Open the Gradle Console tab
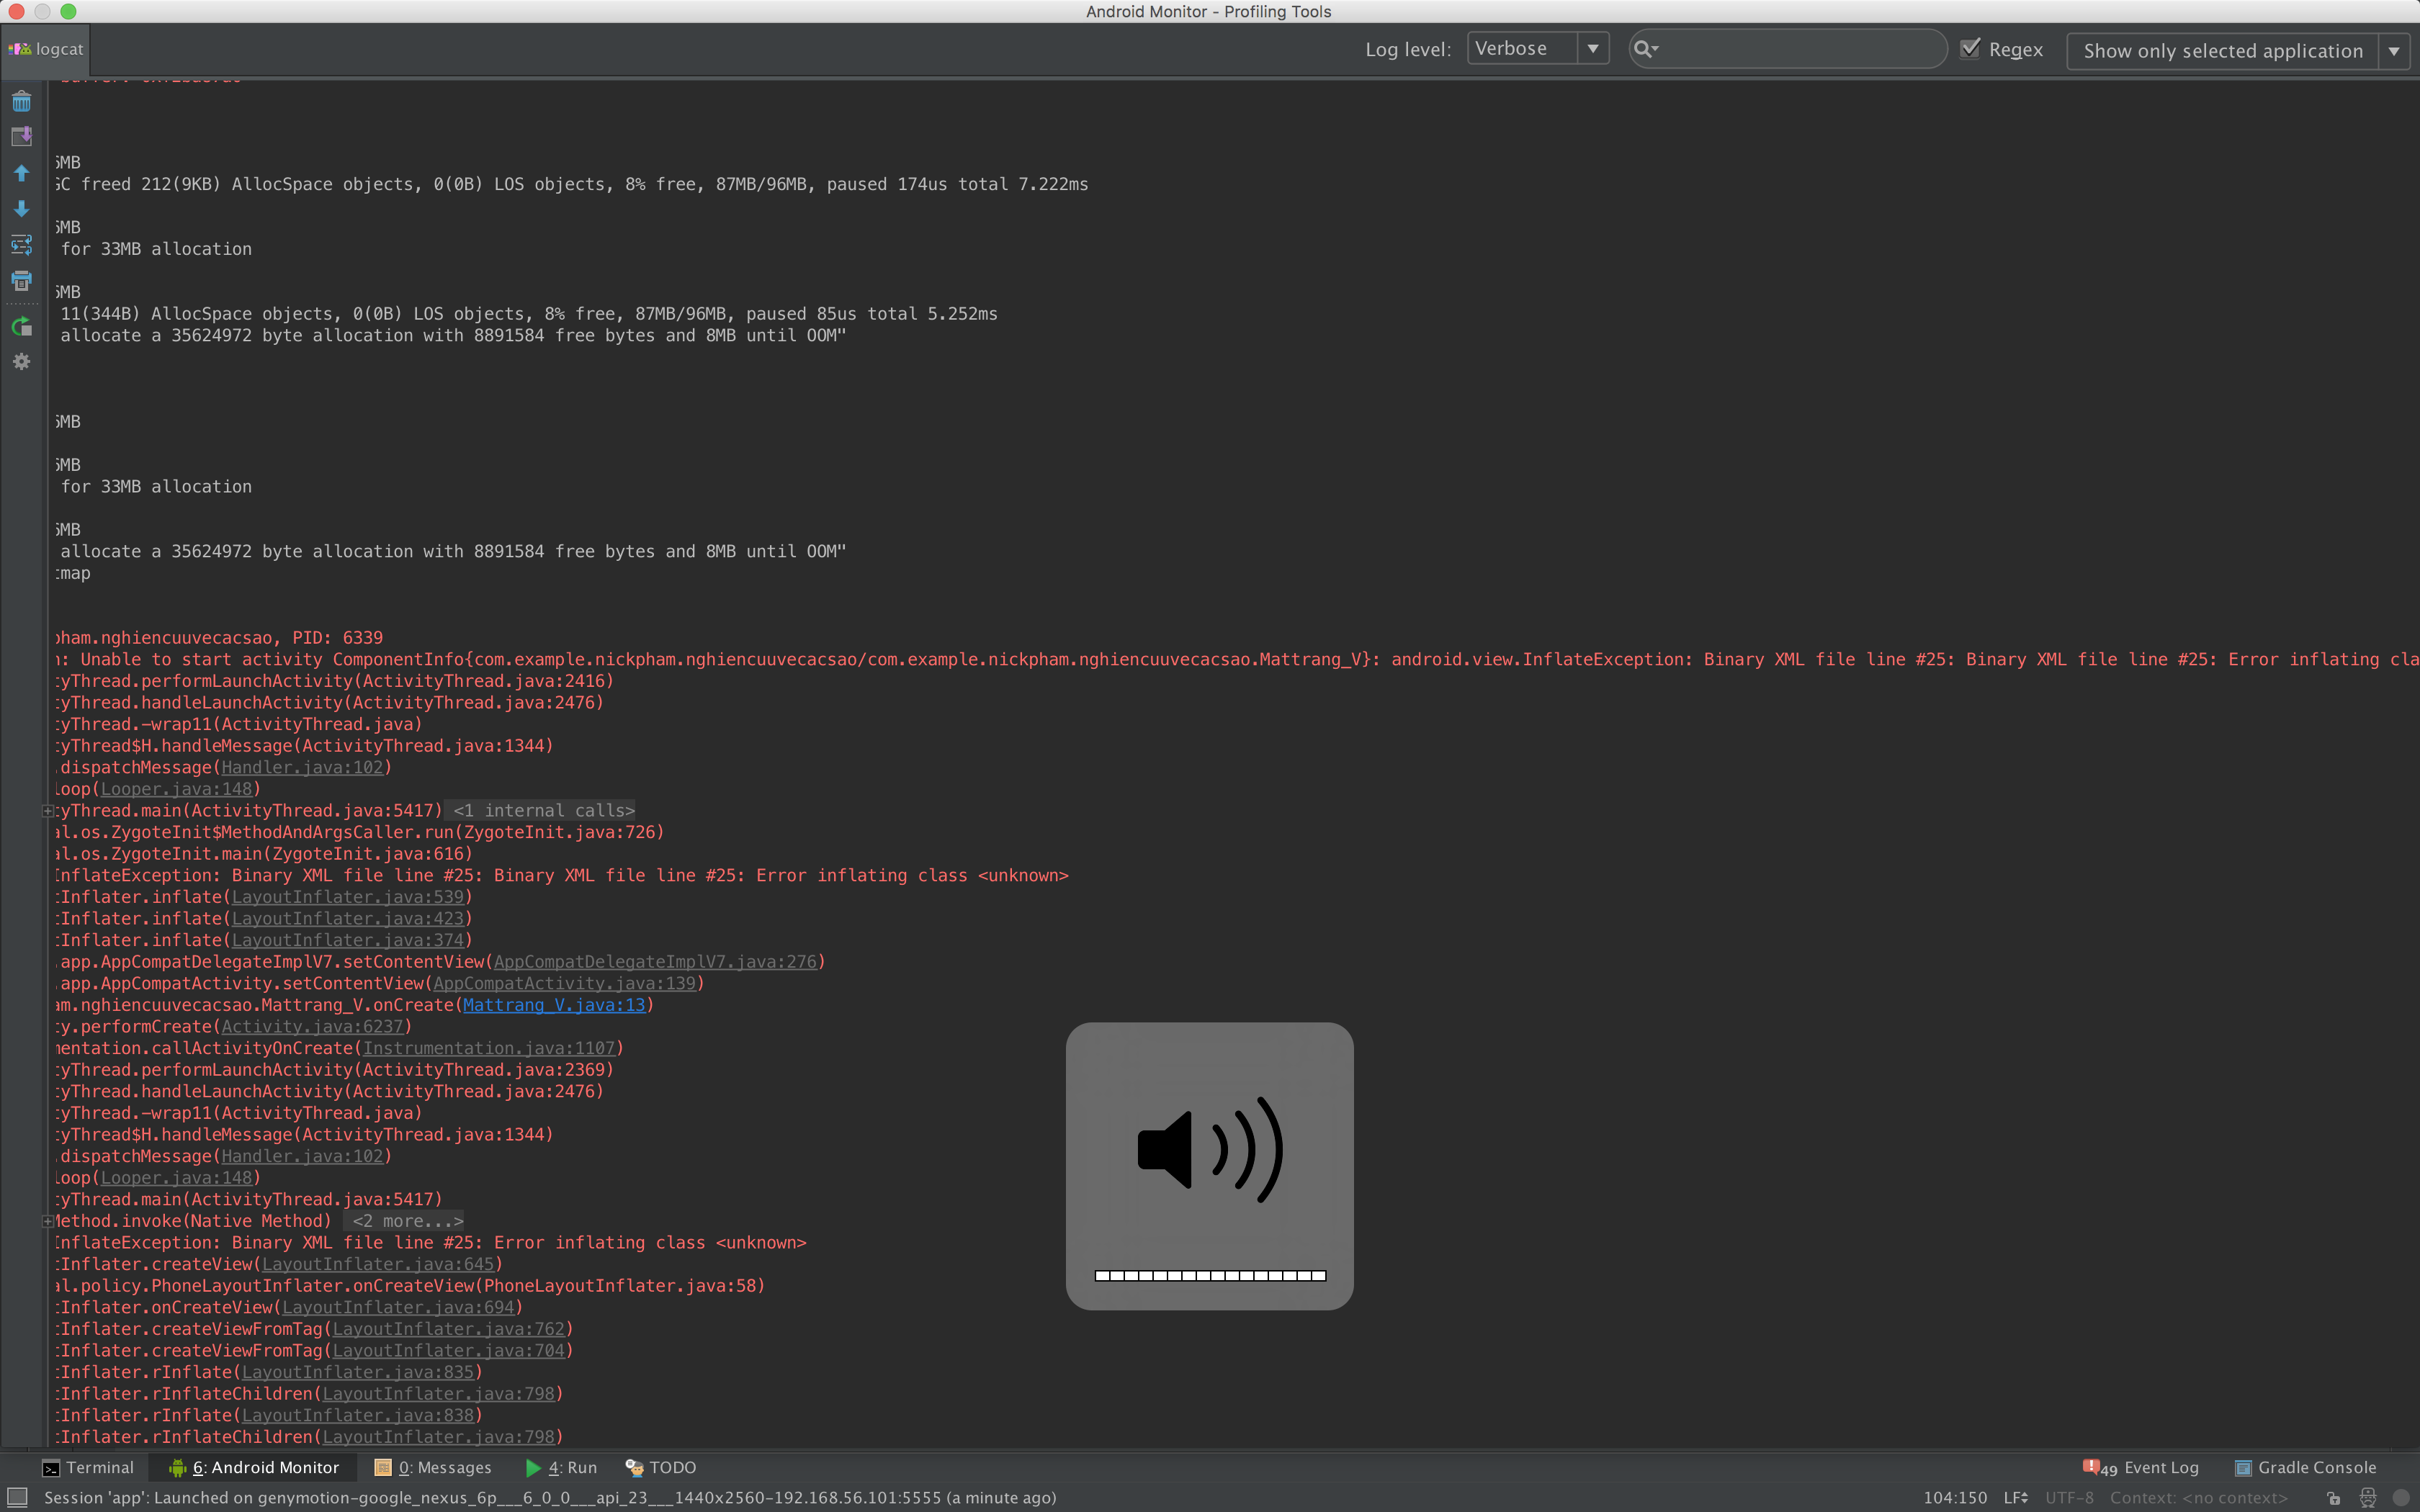 (x=2305, y=1467)
